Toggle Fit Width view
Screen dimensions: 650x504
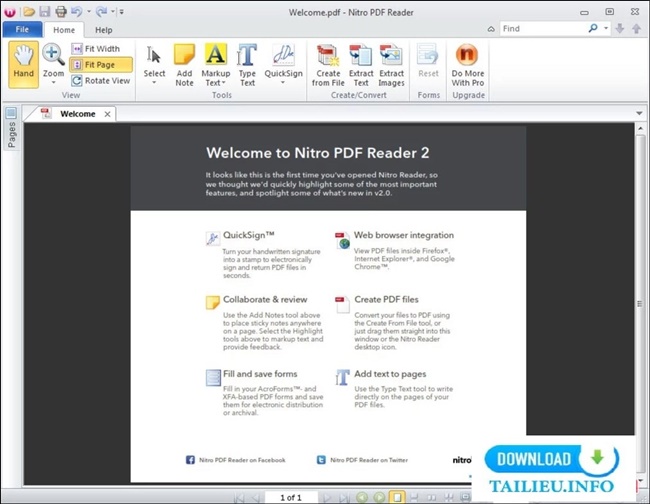96,49
